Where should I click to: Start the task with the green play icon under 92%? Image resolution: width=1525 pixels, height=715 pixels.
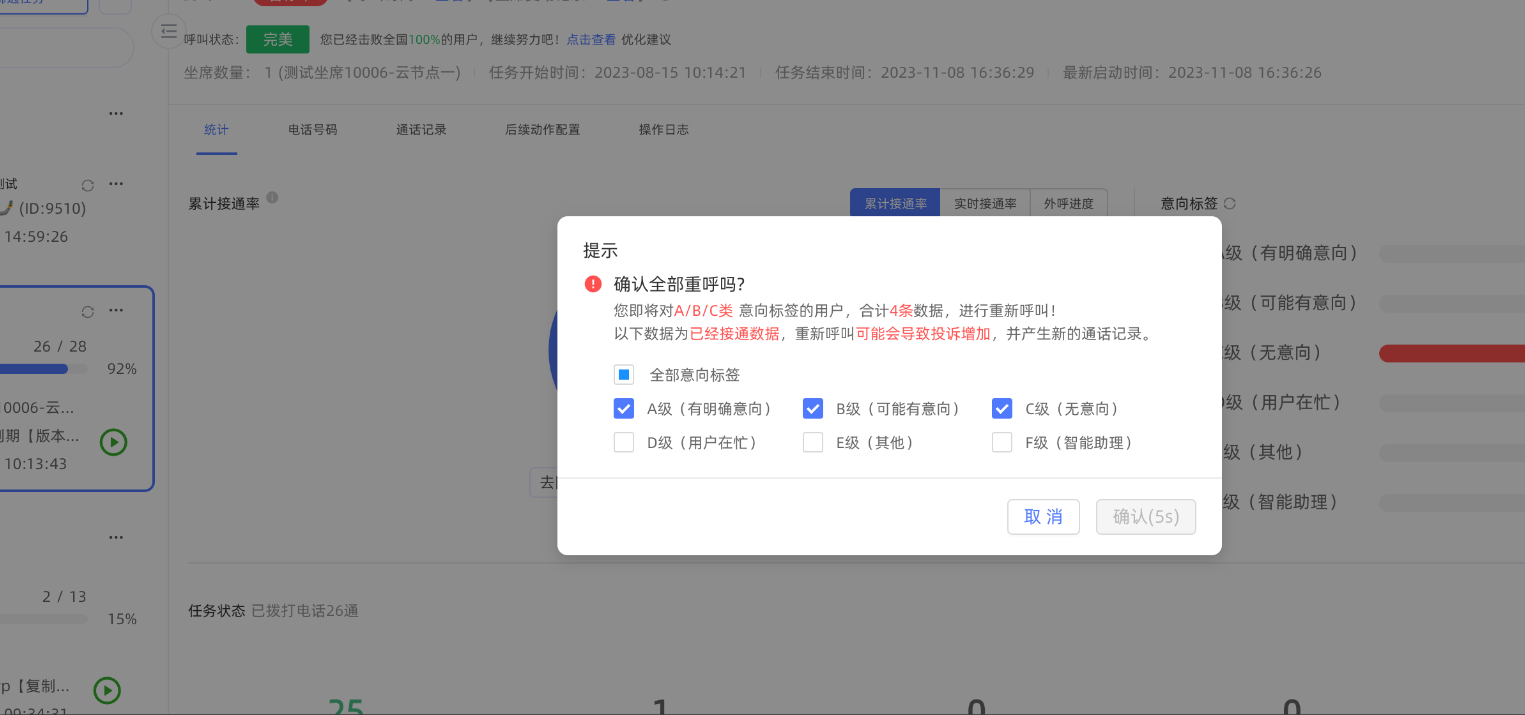coord(114,441)
